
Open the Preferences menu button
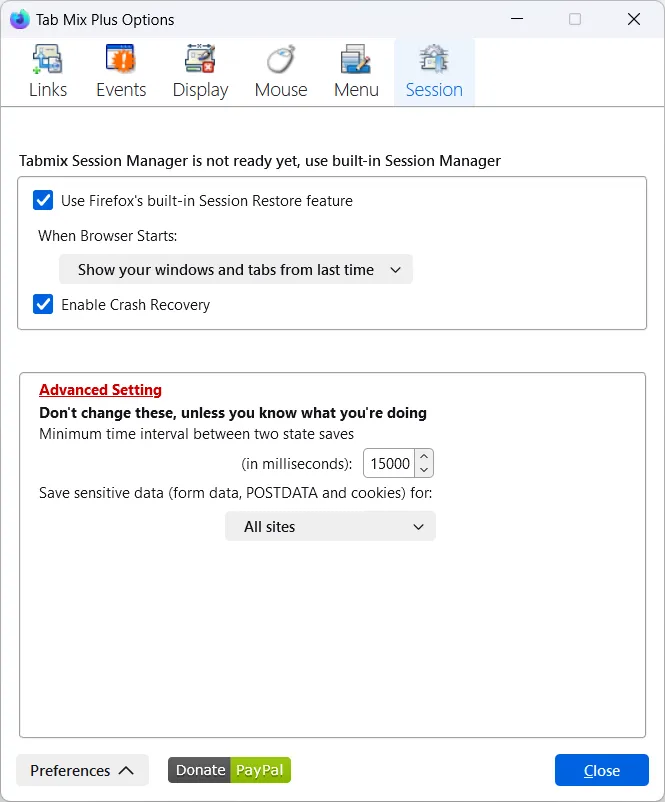tap(82, 770)
